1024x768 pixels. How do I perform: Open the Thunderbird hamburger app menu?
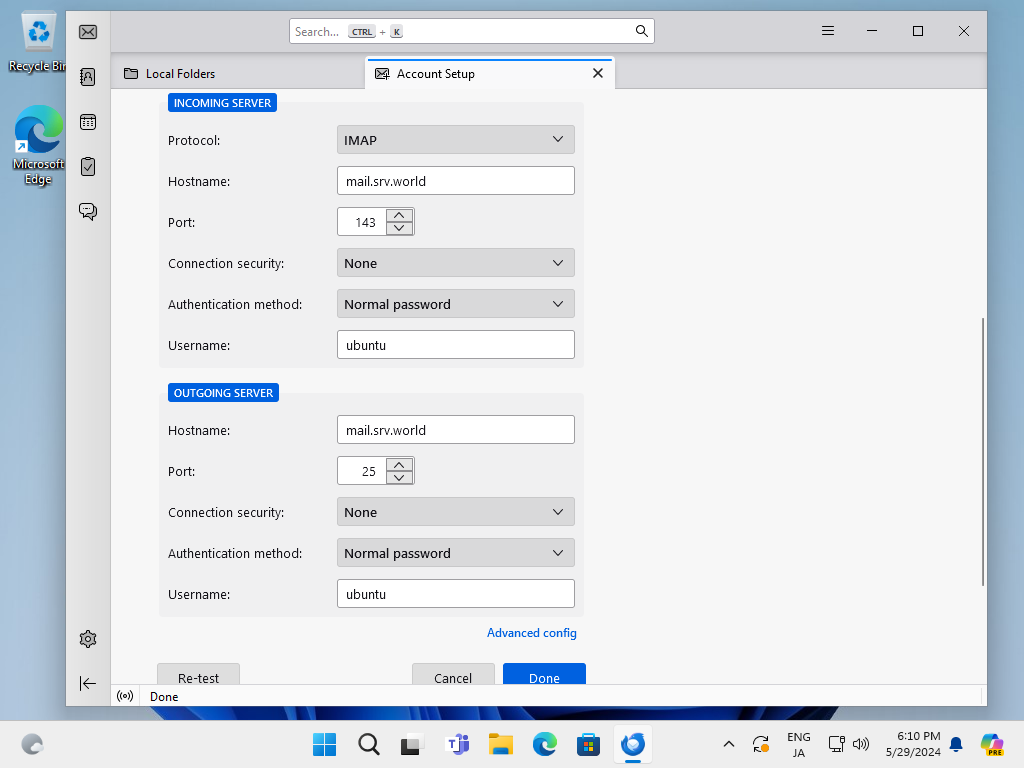(828, 31)
